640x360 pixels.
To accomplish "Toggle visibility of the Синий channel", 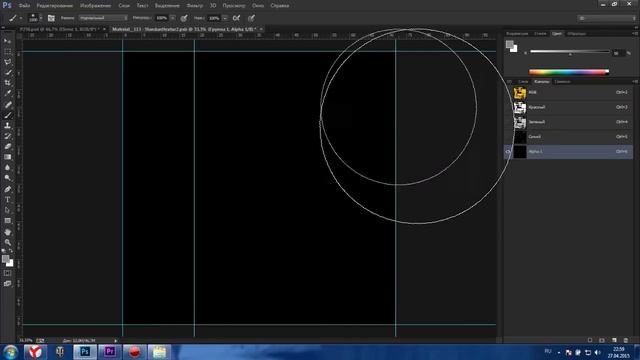I will click(x=509, y=137).
